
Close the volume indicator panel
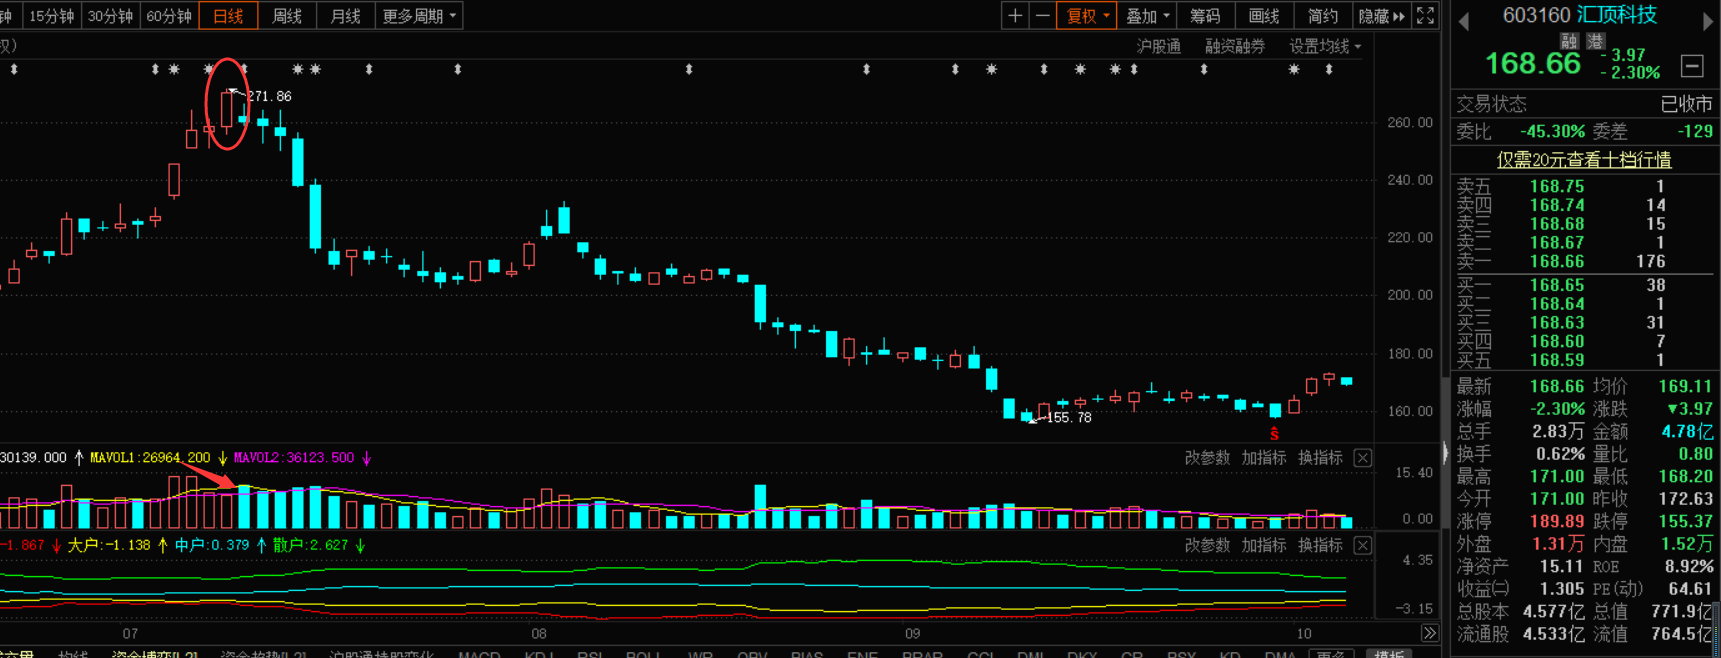point(1362,458)
